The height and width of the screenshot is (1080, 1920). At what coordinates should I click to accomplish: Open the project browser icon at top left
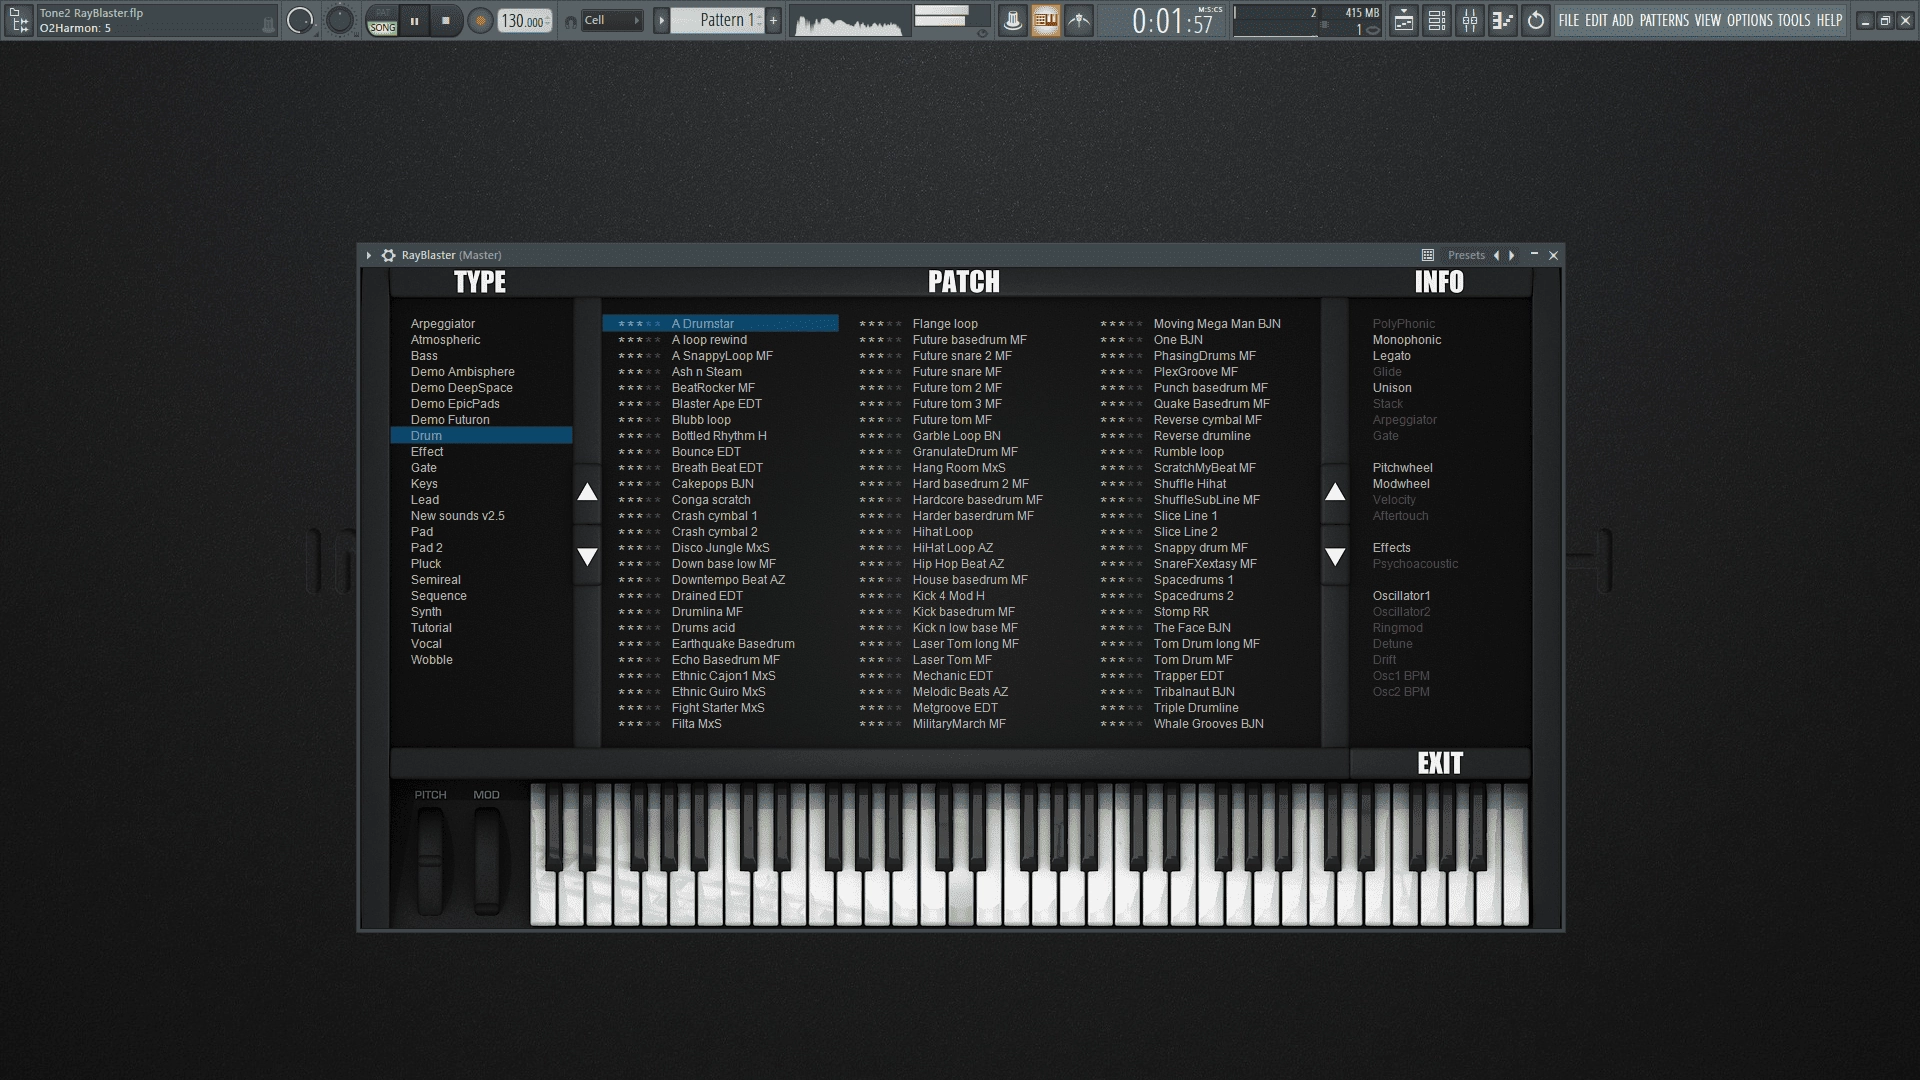(x=19, y=20)
